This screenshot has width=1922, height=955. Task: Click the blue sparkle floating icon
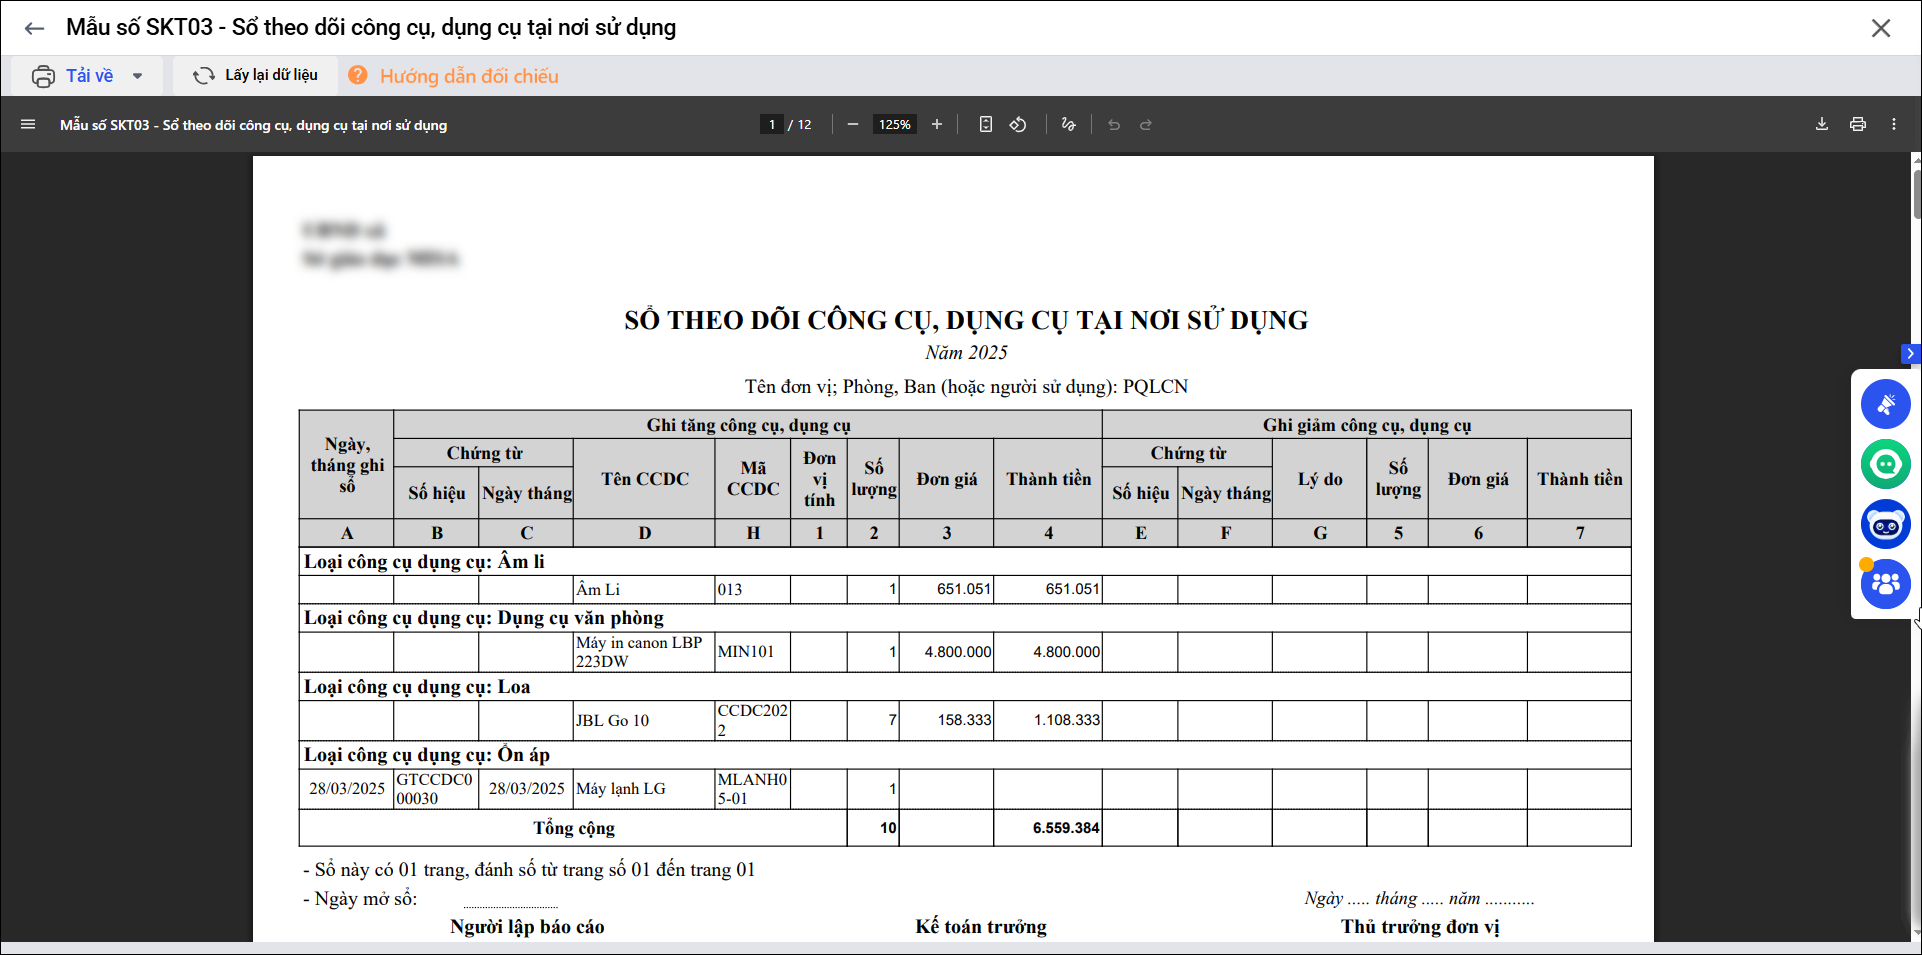click(x=1886, y=404)
